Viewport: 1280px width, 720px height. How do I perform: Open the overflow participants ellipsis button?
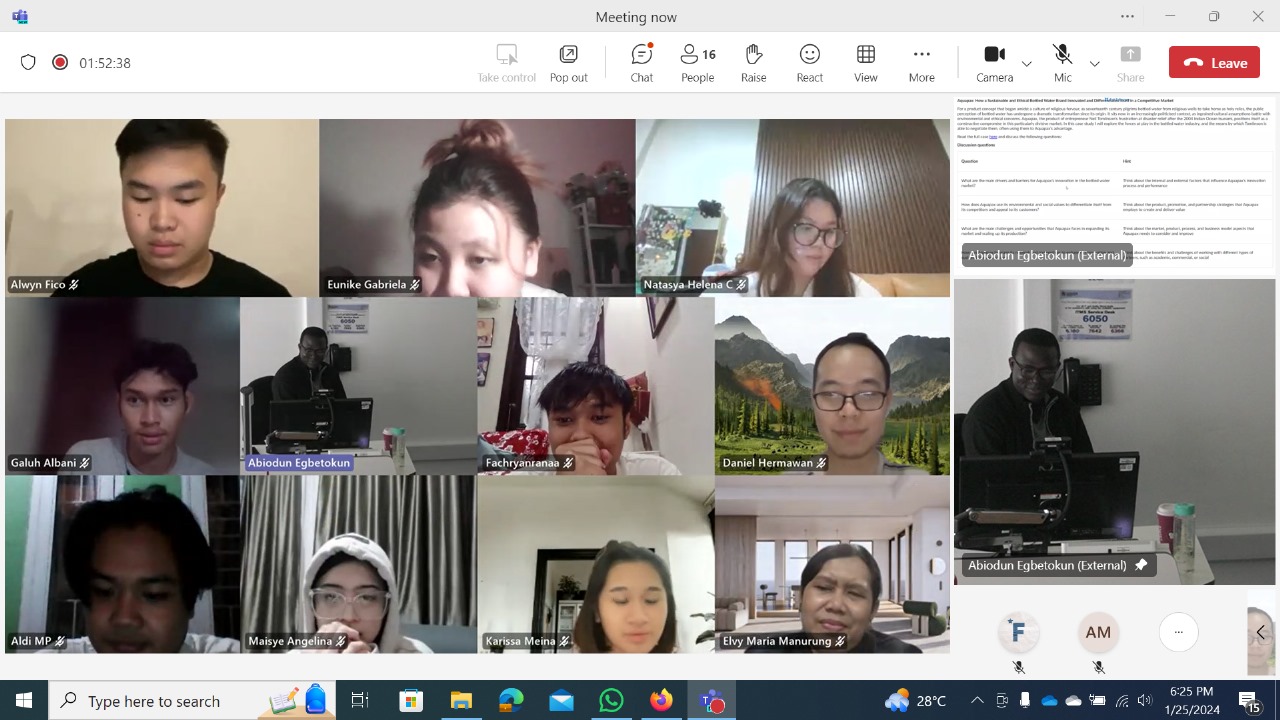click(1178, 632)
